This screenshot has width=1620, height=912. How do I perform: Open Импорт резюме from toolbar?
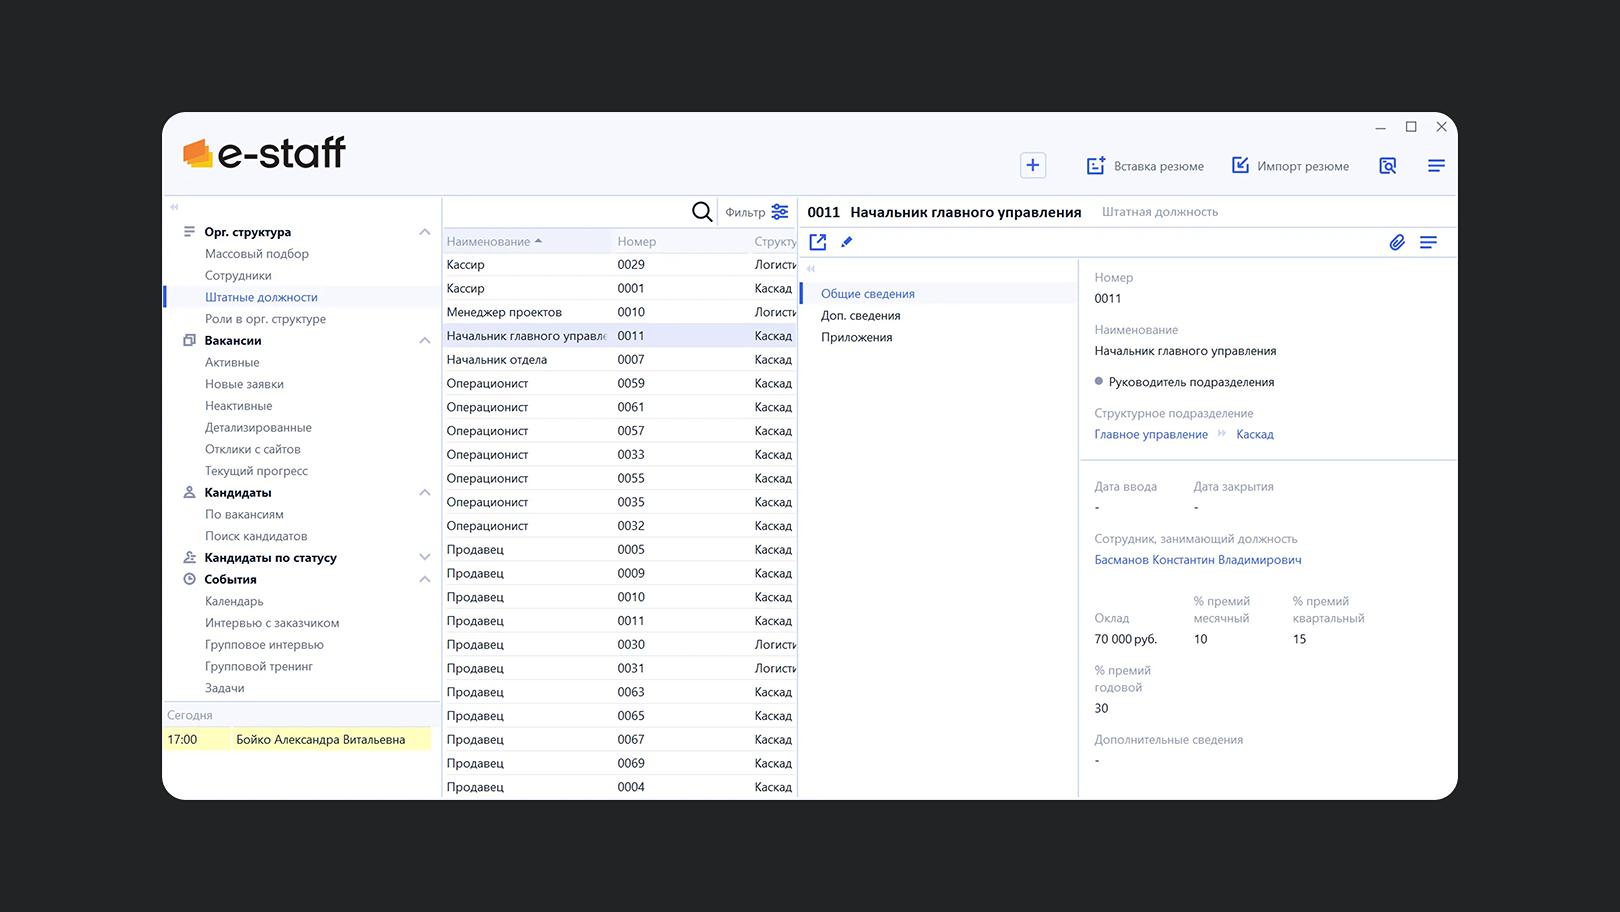[x=1290, y=166]
